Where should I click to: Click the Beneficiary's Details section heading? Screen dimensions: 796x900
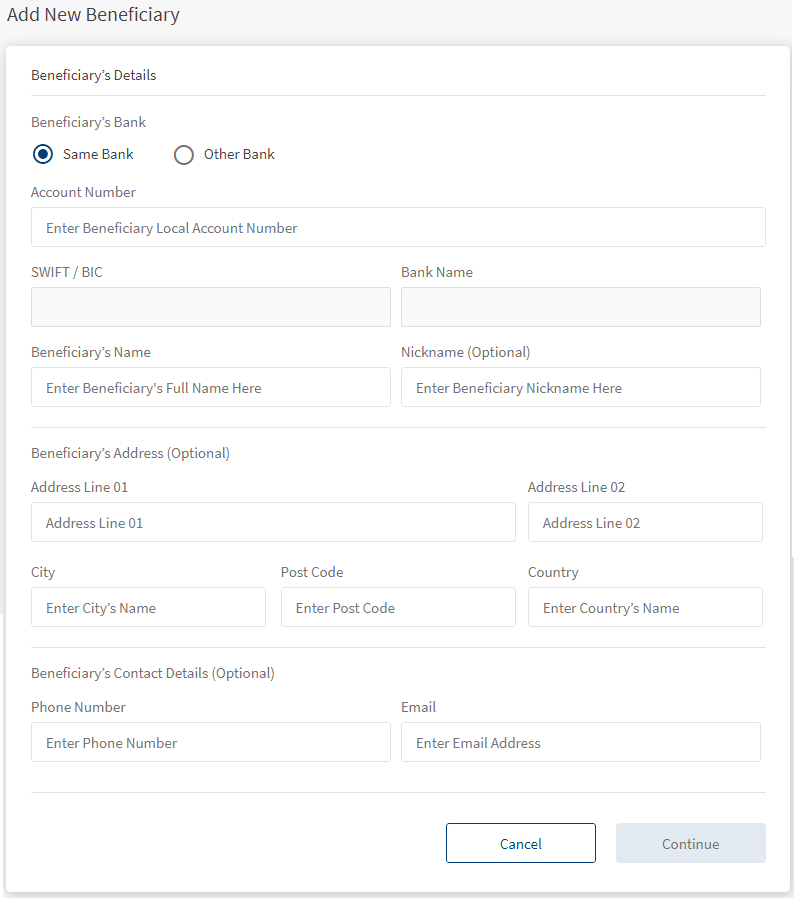click(x=94, y=75)
